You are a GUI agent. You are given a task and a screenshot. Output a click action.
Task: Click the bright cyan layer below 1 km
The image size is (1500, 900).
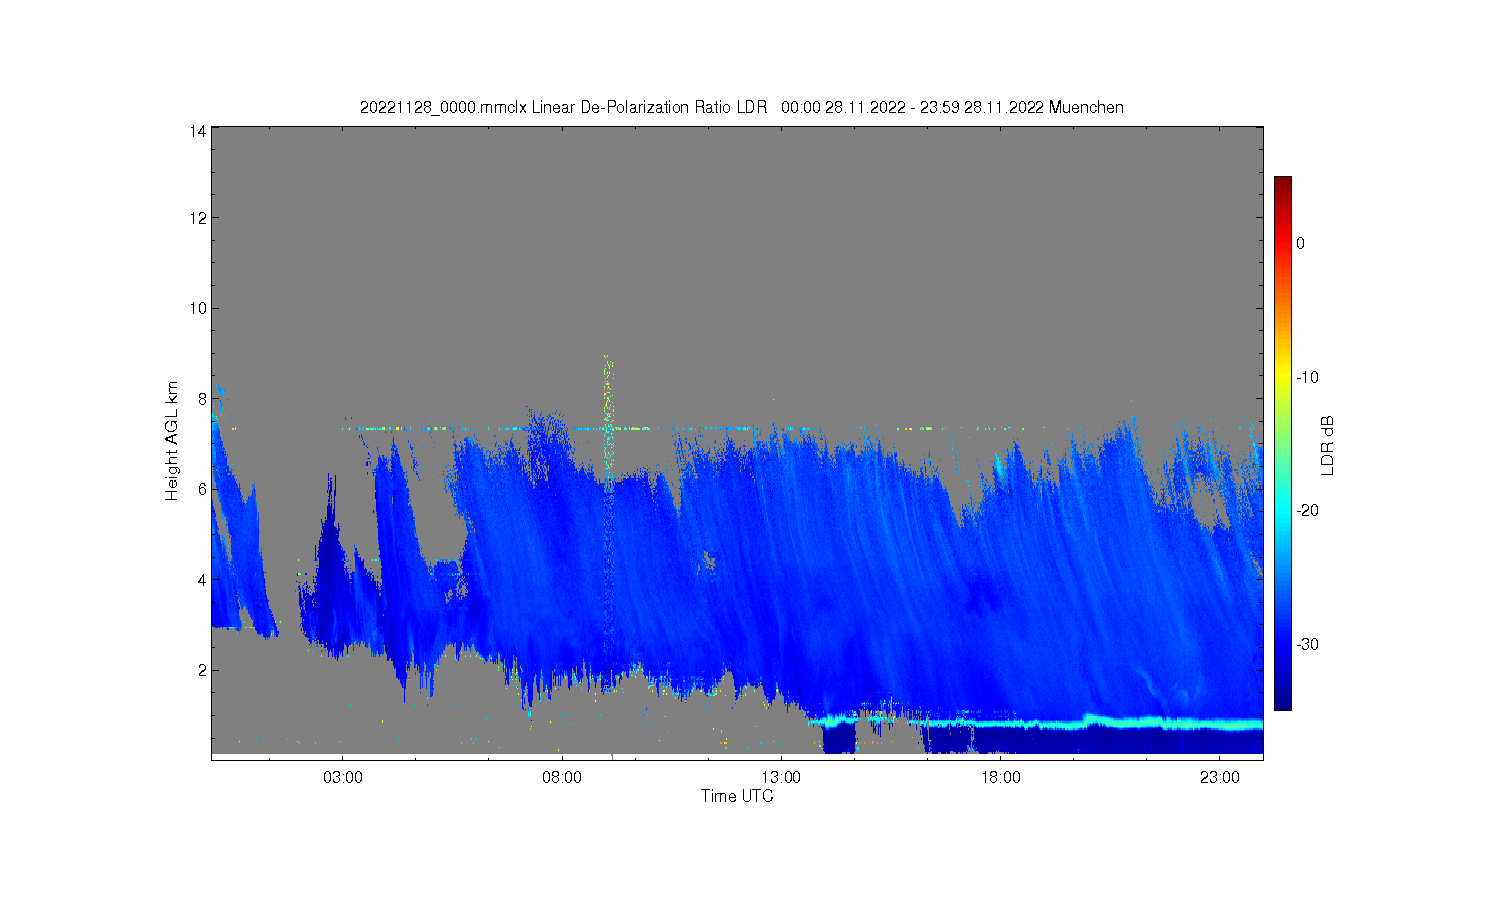1035,721
